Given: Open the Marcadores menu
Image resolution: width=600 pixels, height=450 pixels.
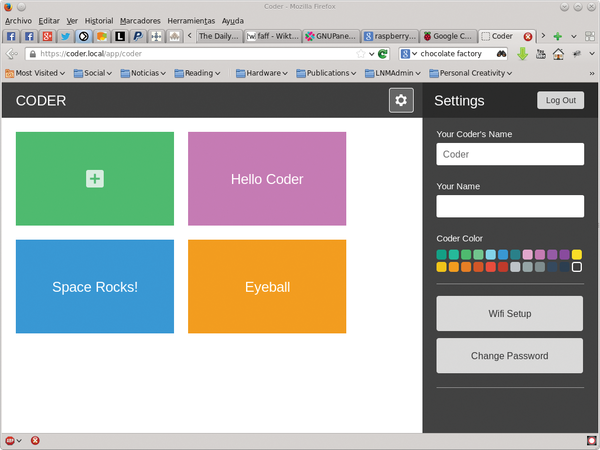Looking at the screenshot, I should (140, 20).
